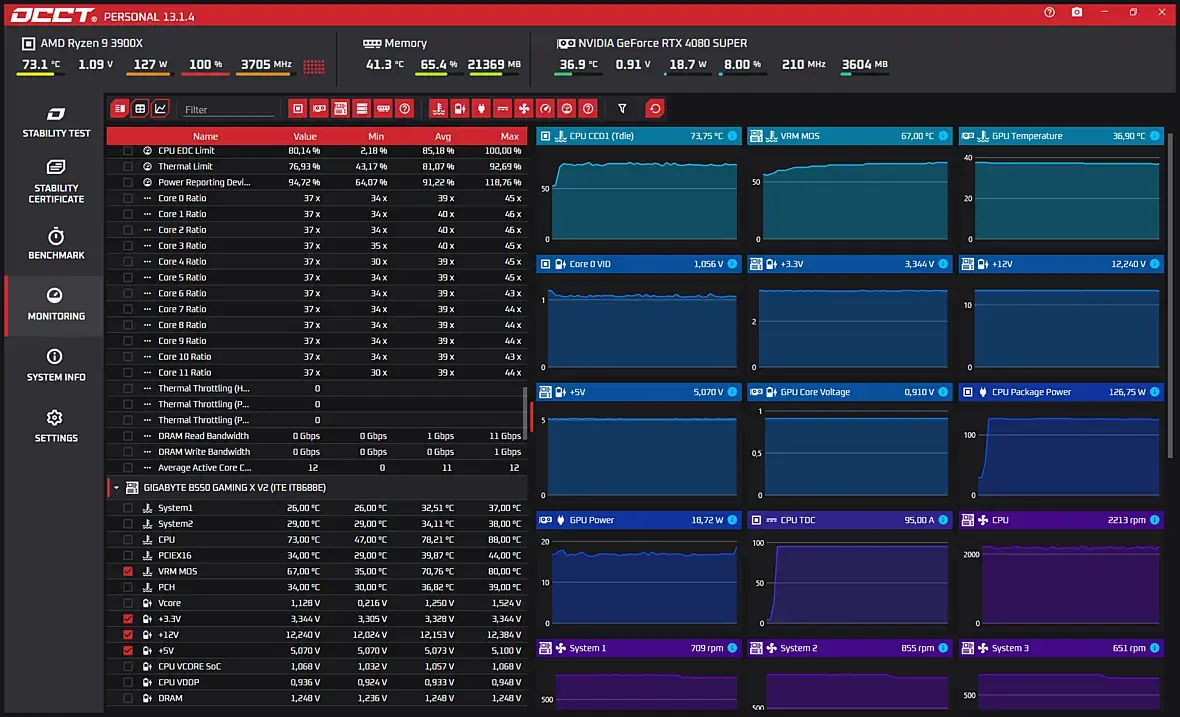Screen dimensions: 1180x717
Task: Sort table by Value column
Action: 305,136
